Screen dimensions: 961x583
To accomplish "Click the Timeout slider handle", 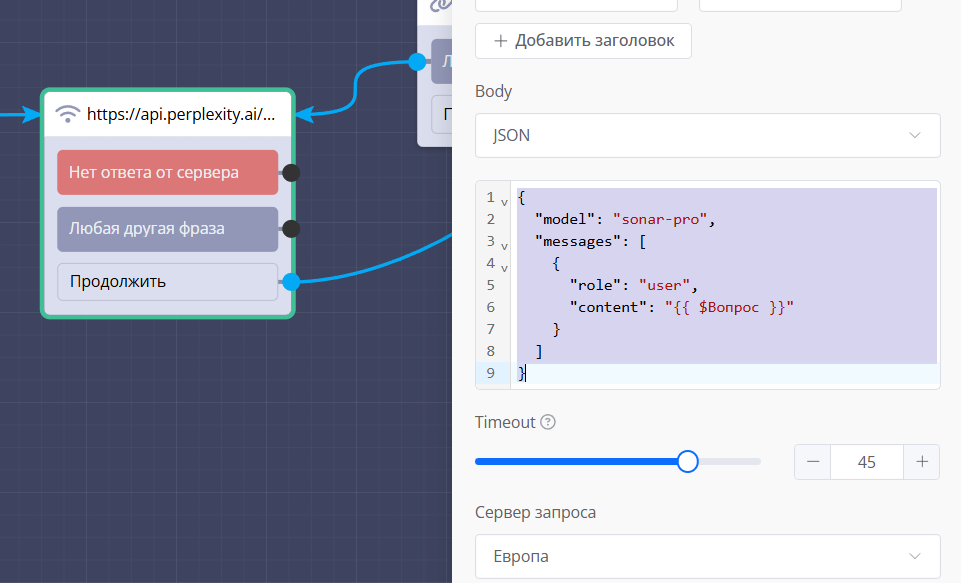I will pyautogui.click(x=687, y=461).
